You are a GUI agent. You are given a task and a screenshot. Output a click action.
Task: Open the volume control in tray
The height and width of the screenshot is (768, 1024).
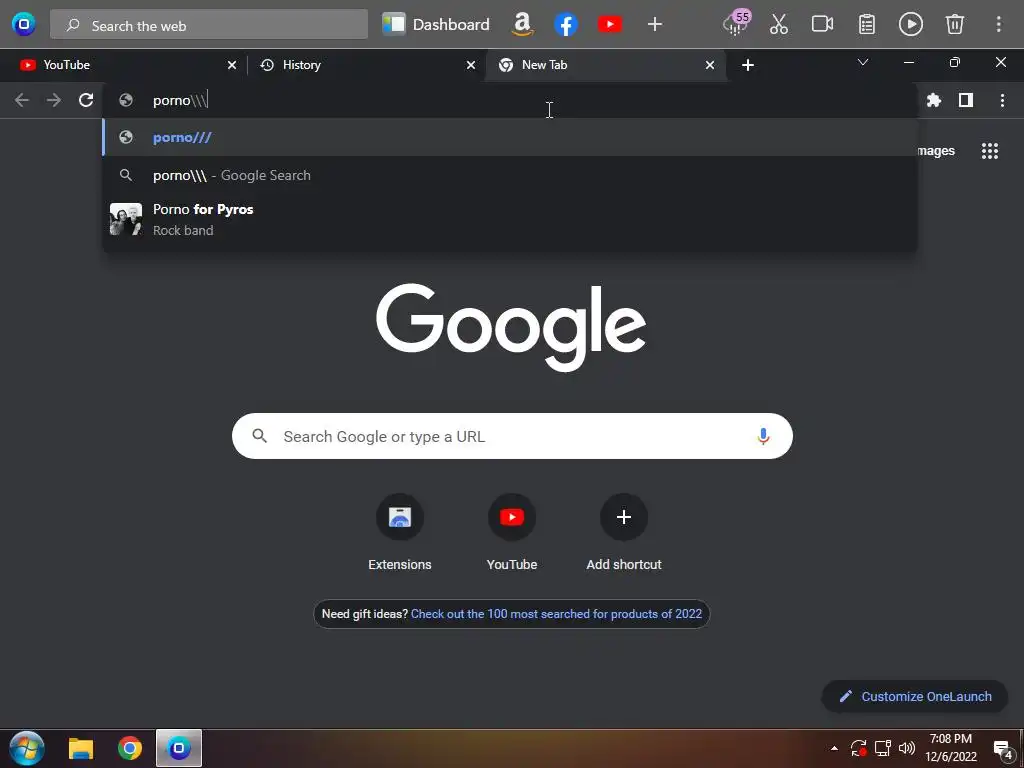point(906,748)
